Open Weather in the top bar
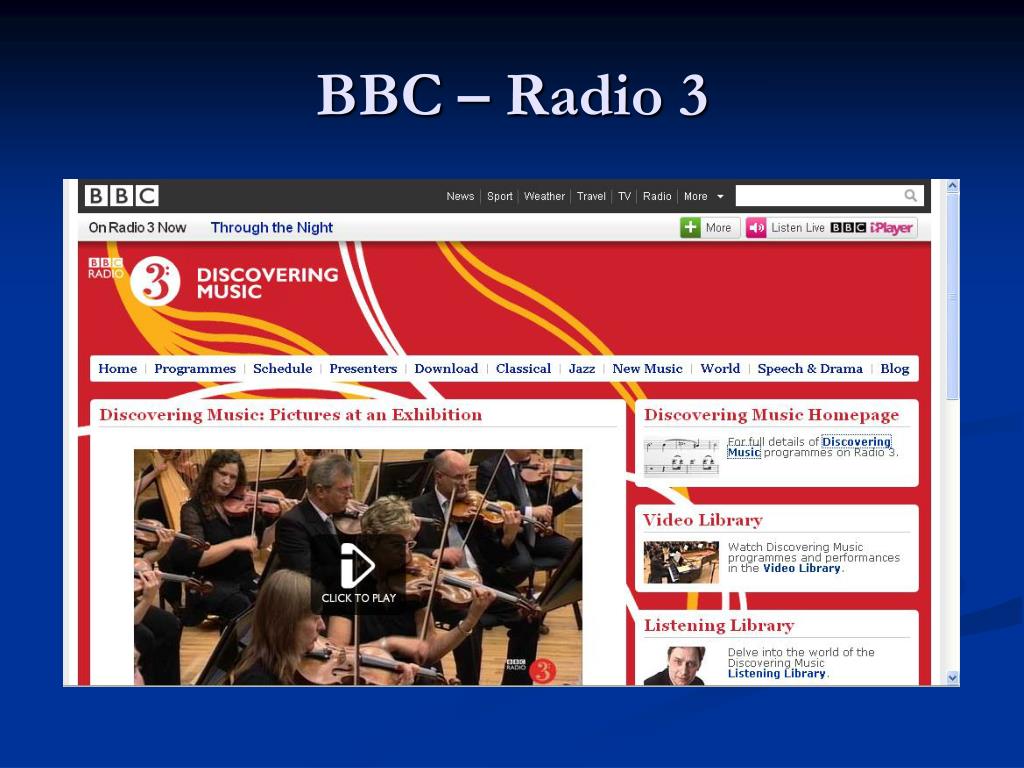The width and height of the screenshot is (1024, 768). (544, 196)
